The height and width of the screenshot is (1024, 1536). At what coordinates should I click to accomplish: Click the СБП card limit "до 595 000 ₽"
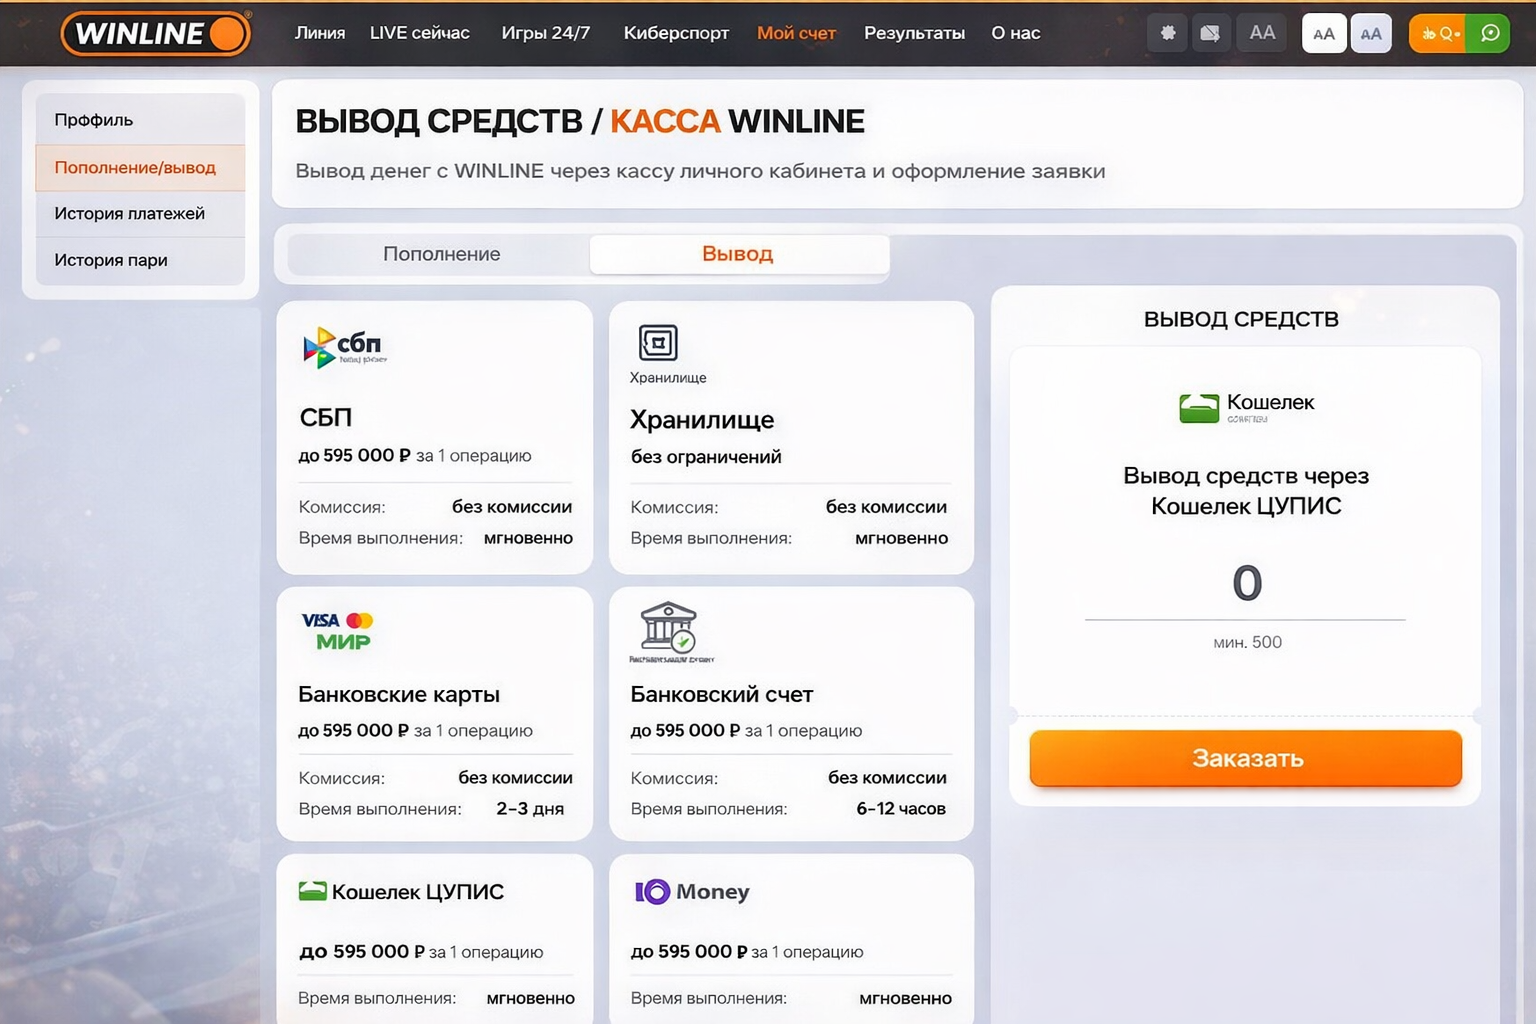pyautogui.click(x=355, y=455)
